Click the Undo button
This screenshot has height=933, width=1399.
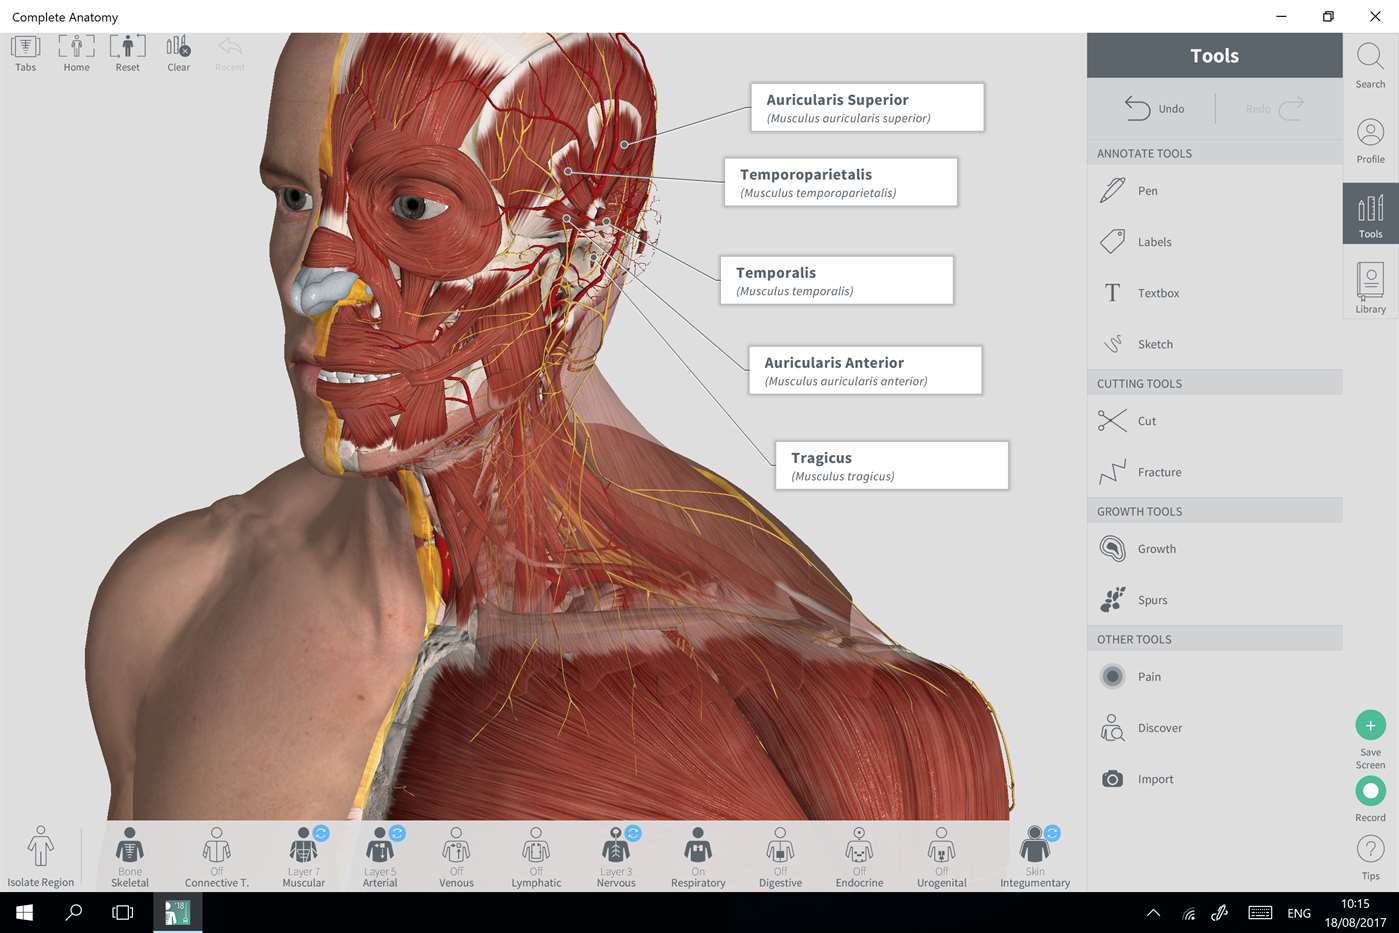coord(1154,108)
